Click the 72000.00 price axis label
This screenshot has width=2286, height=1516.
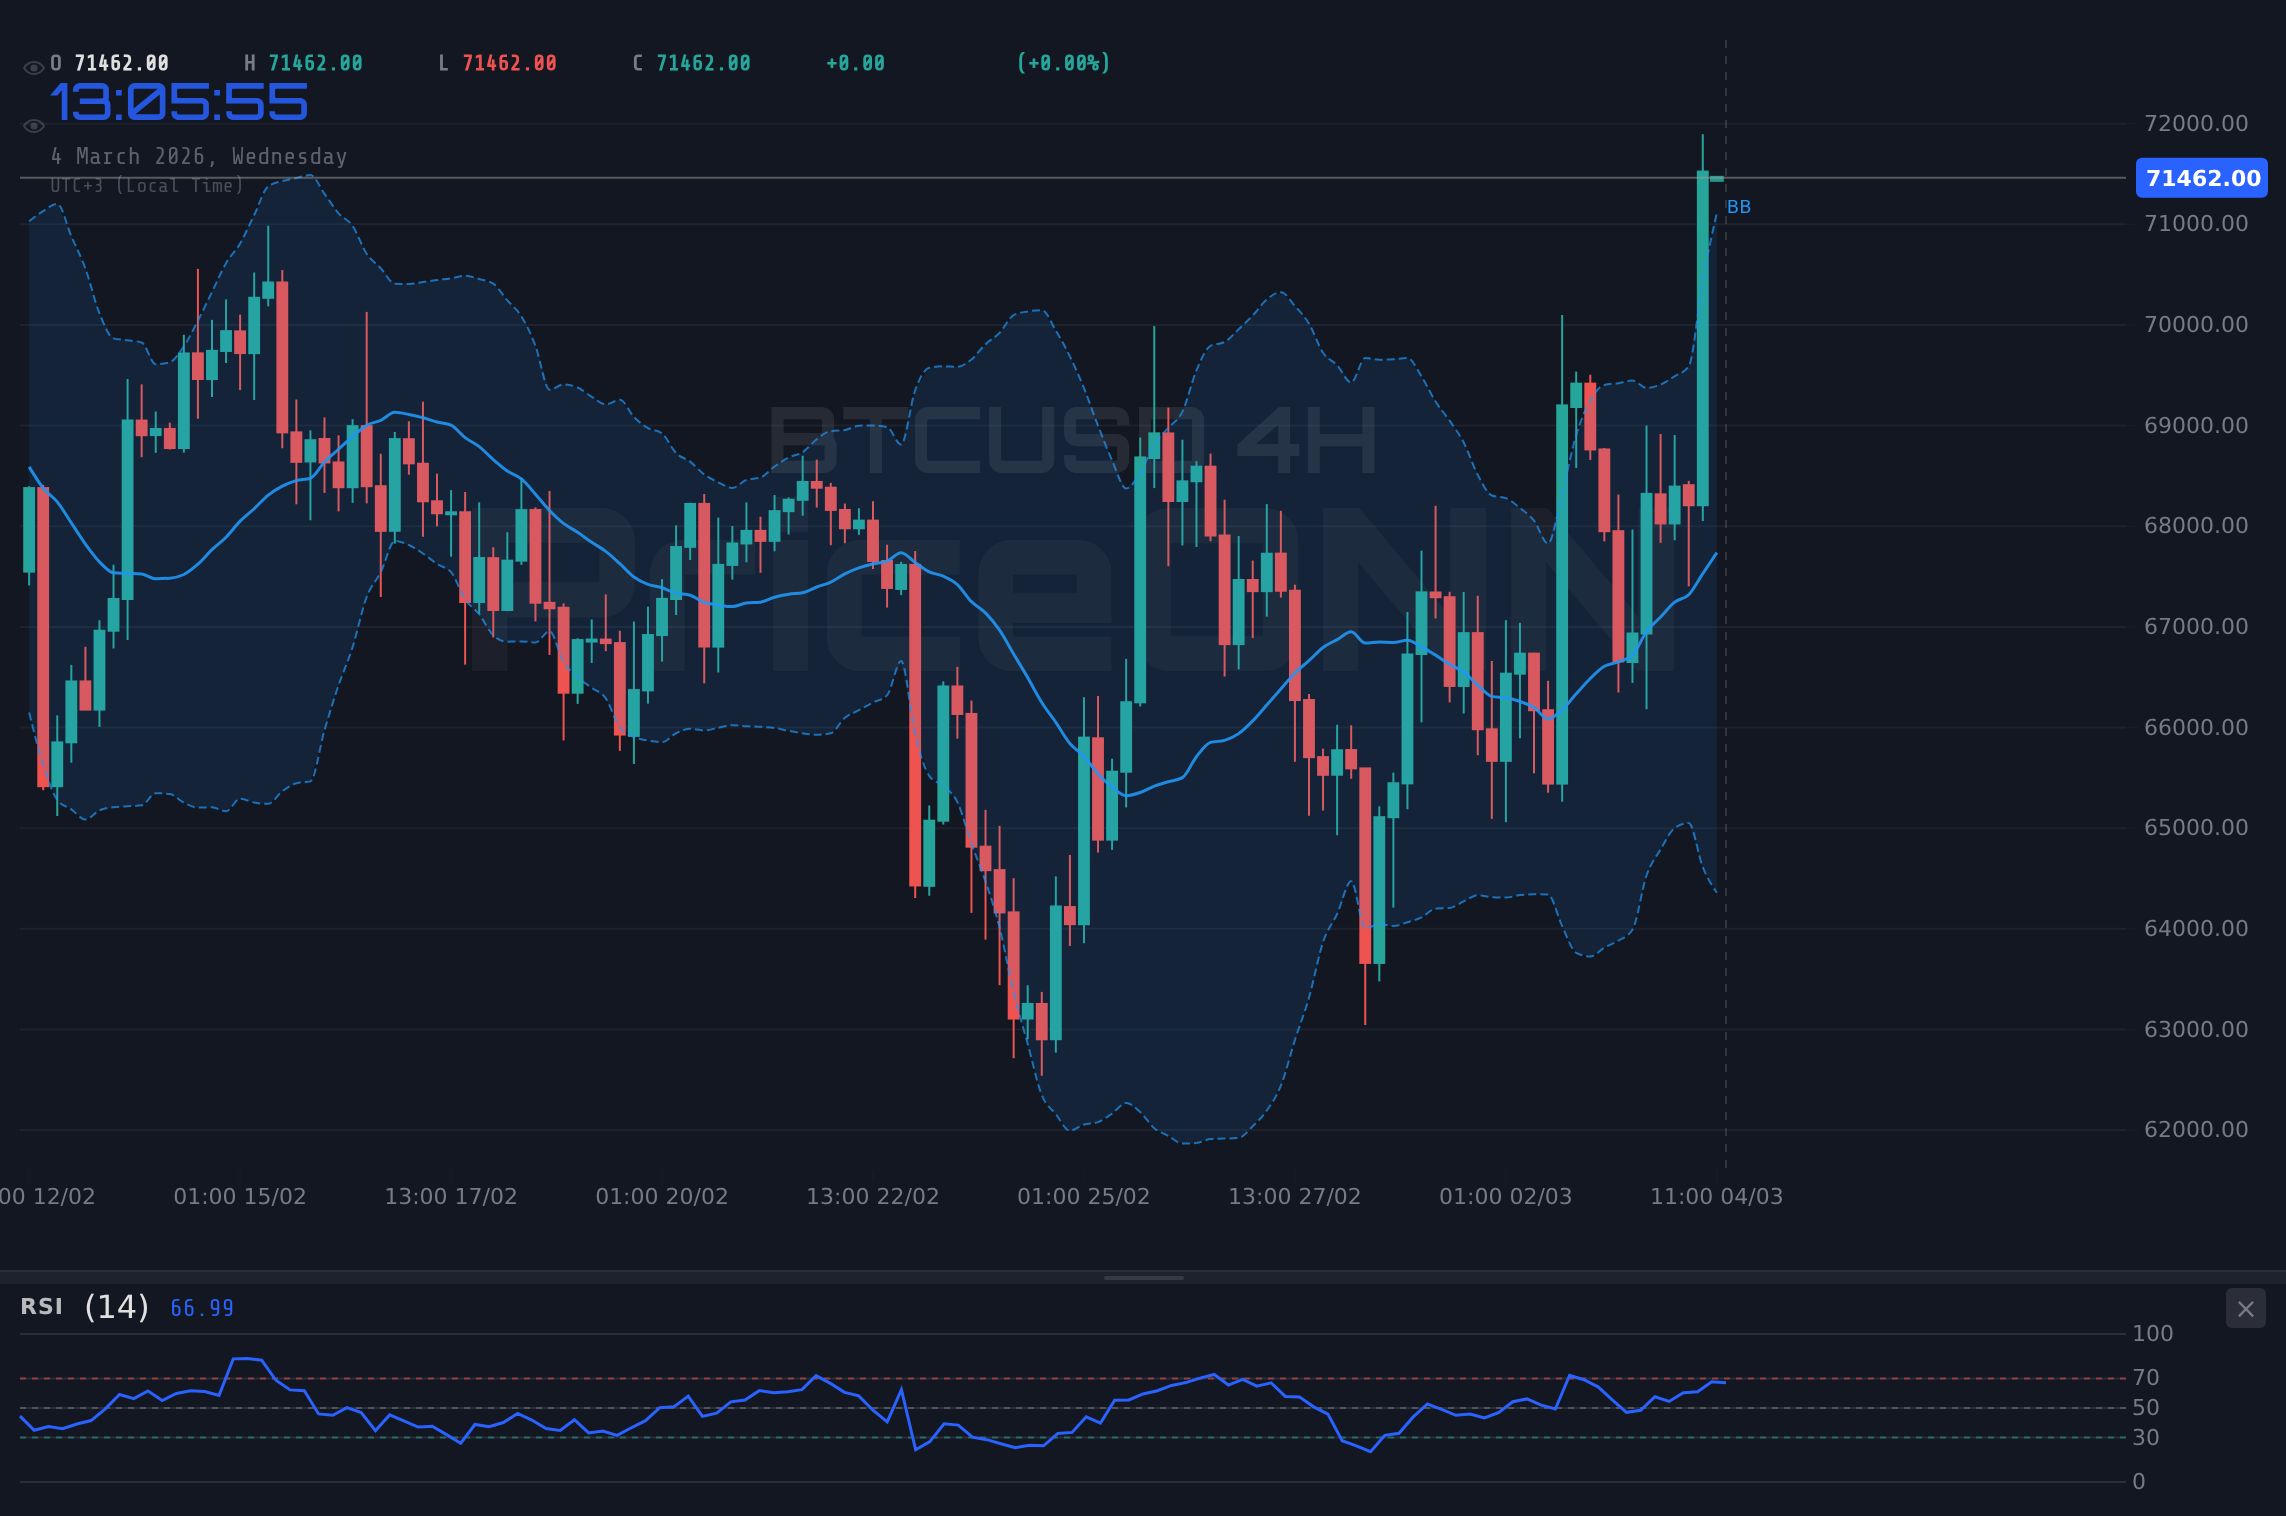(2196, 123)
